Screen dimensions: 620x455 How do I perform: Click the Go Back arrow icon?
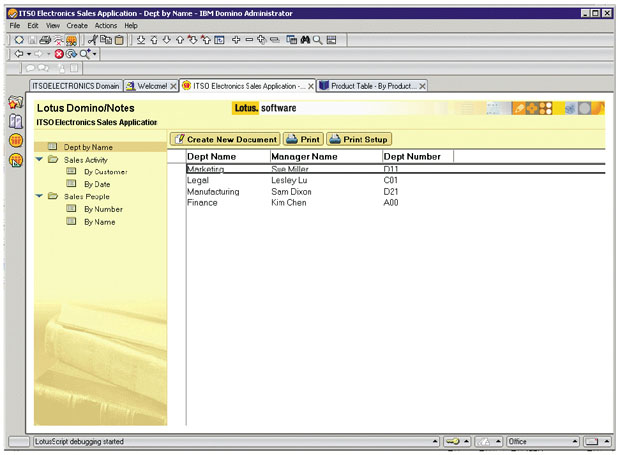point(19,53)
